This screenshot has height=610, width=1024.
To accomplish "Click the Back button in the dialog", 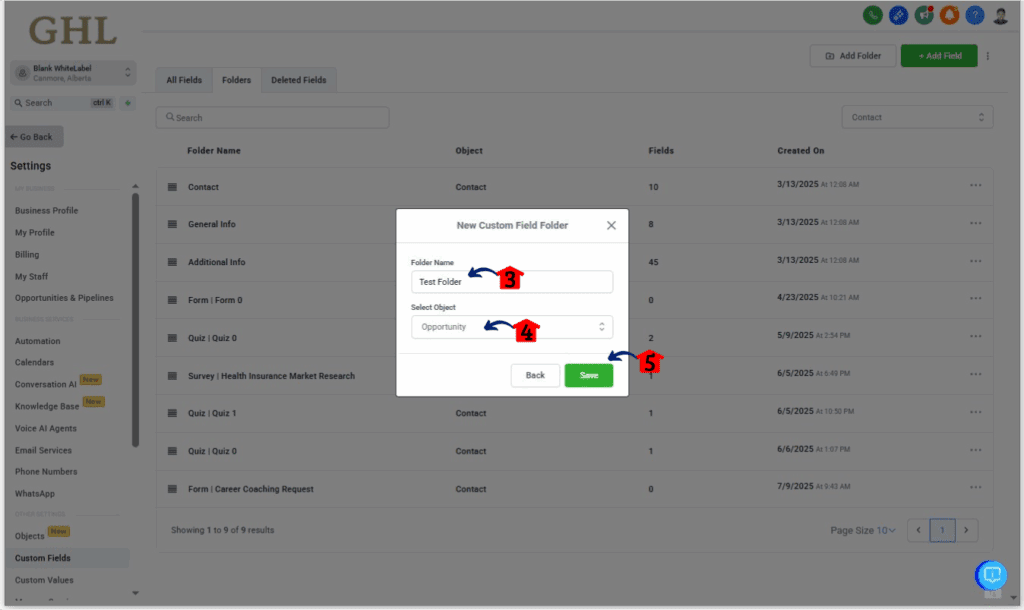I will pos(535,376).
